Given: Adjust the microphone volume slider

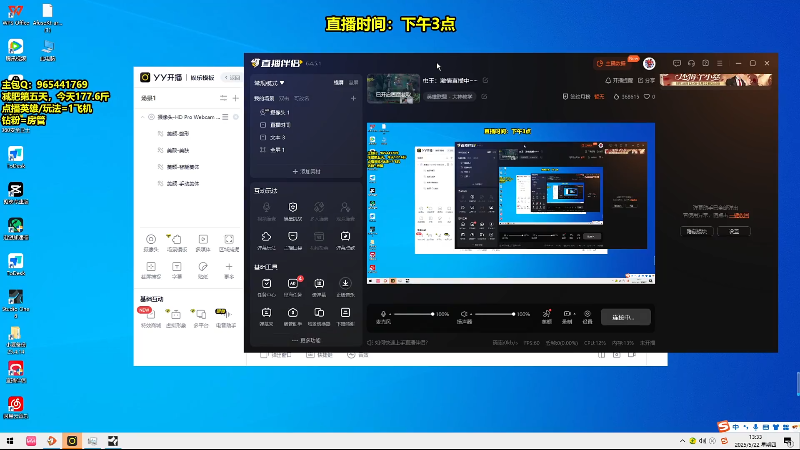Looking at the screenshot, I should coord(413,314).
